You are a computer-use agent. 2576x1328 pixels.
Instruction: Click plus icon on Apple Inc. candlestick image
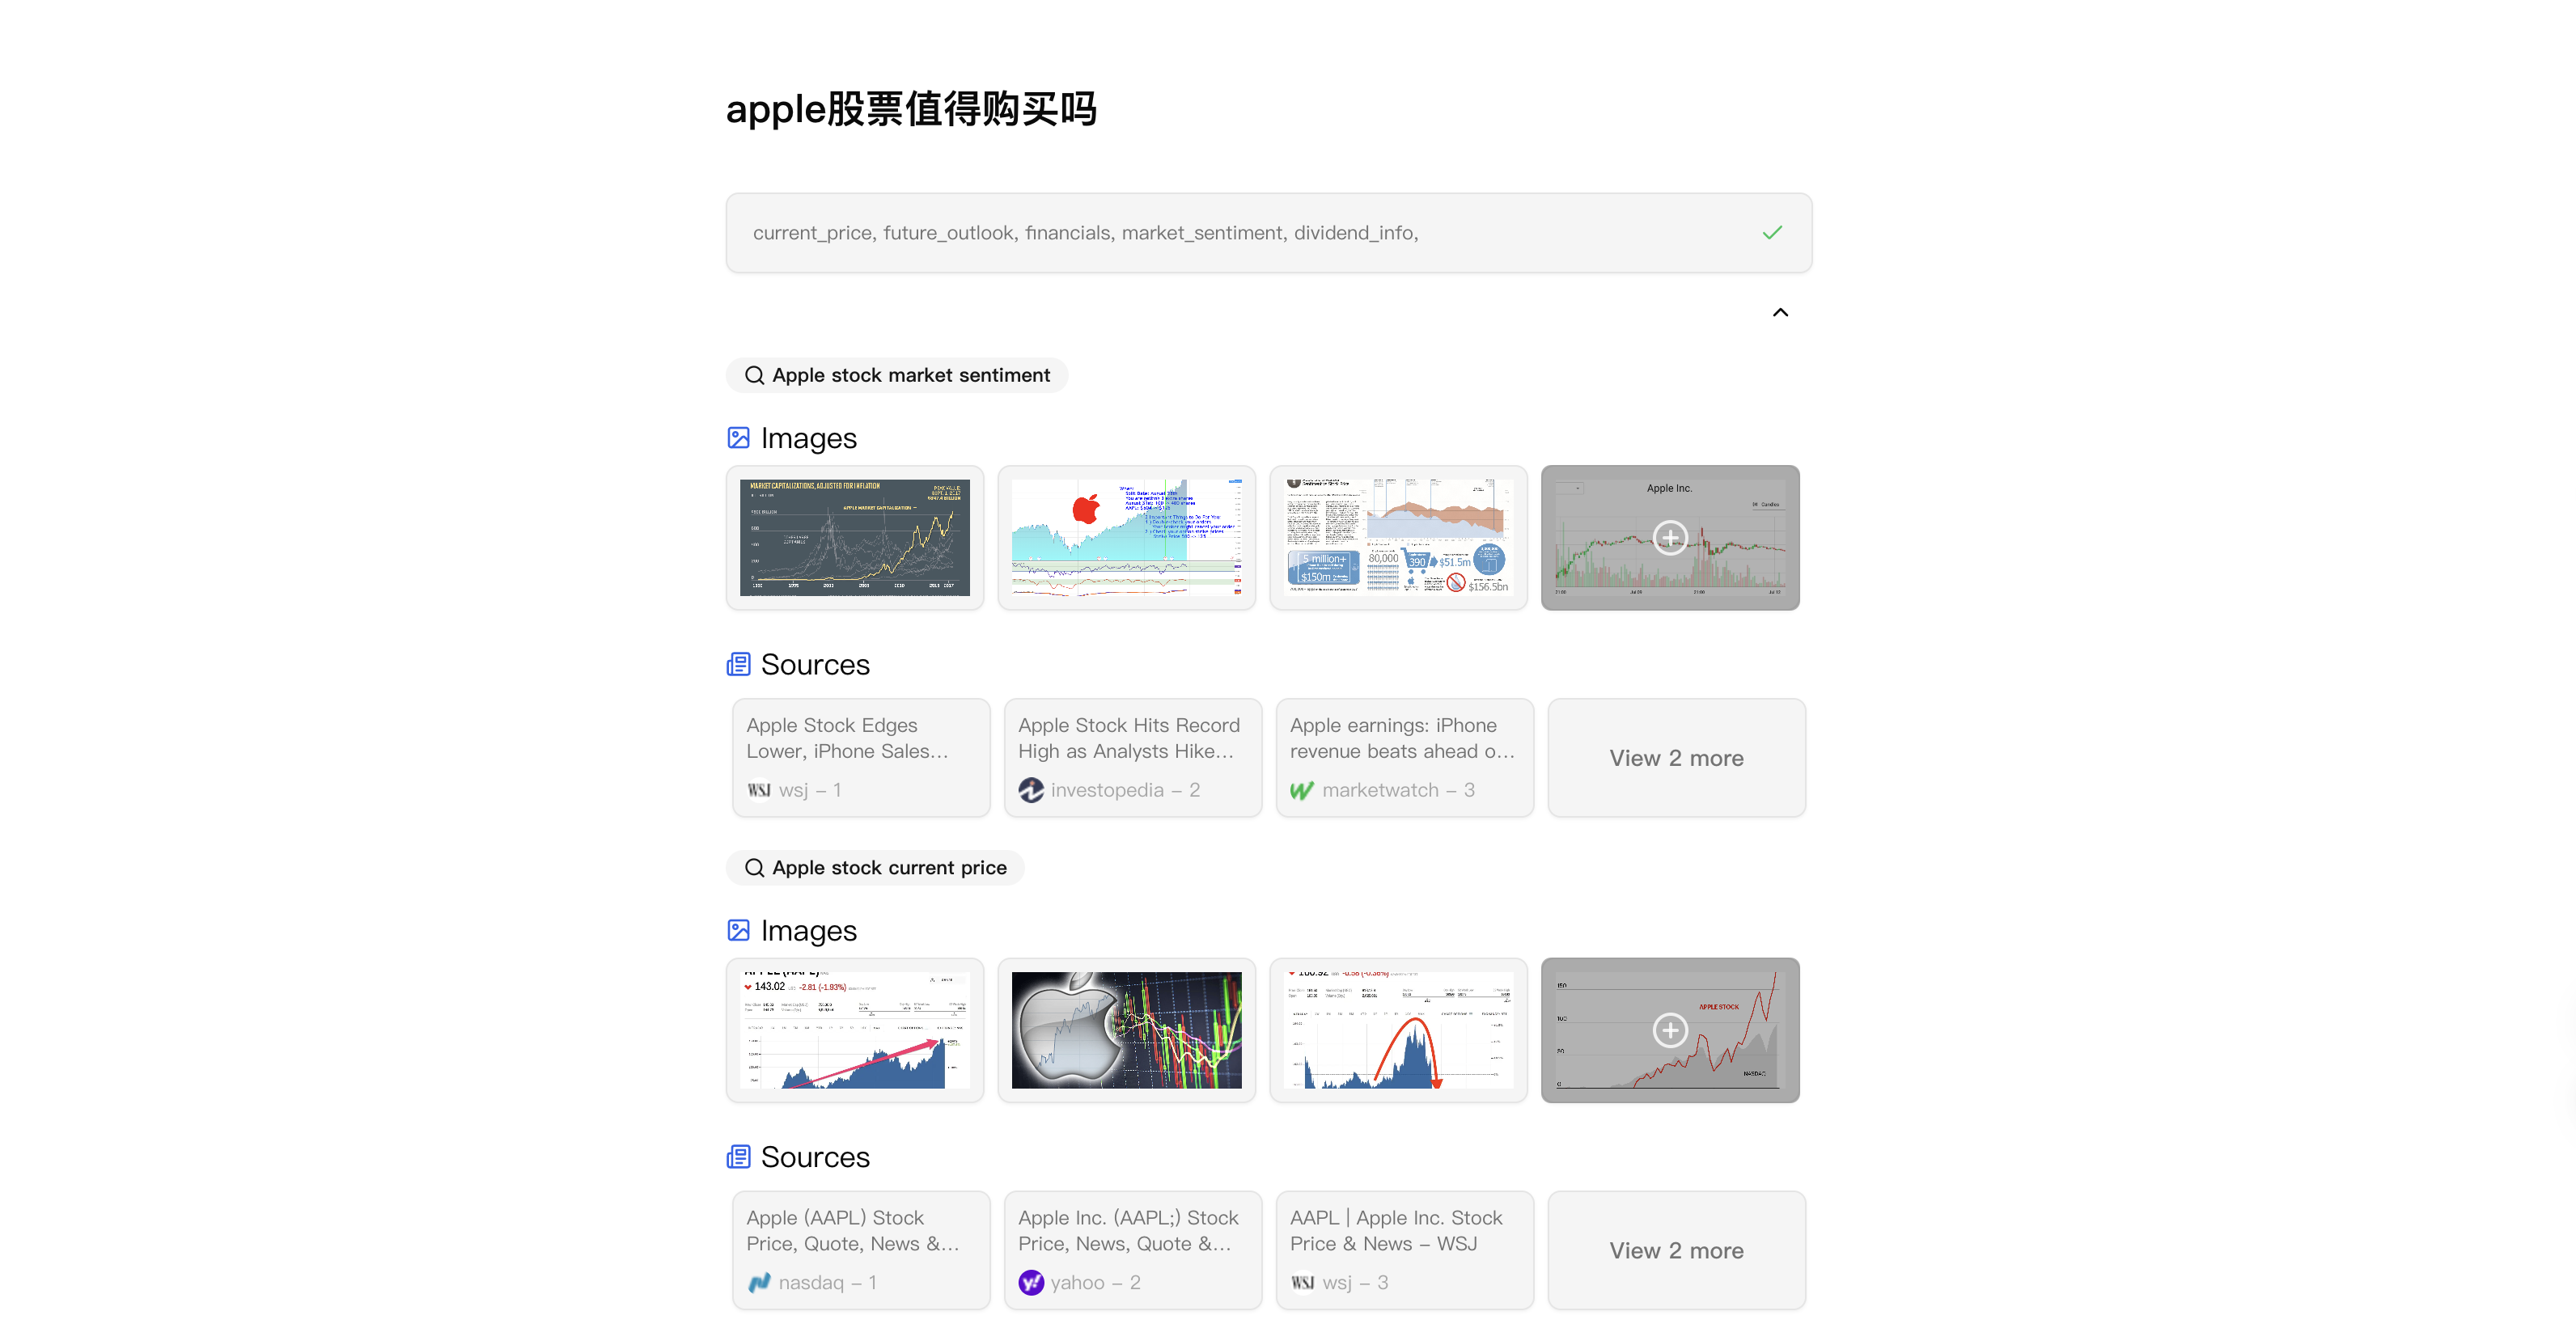click(x=1669, y=538)
